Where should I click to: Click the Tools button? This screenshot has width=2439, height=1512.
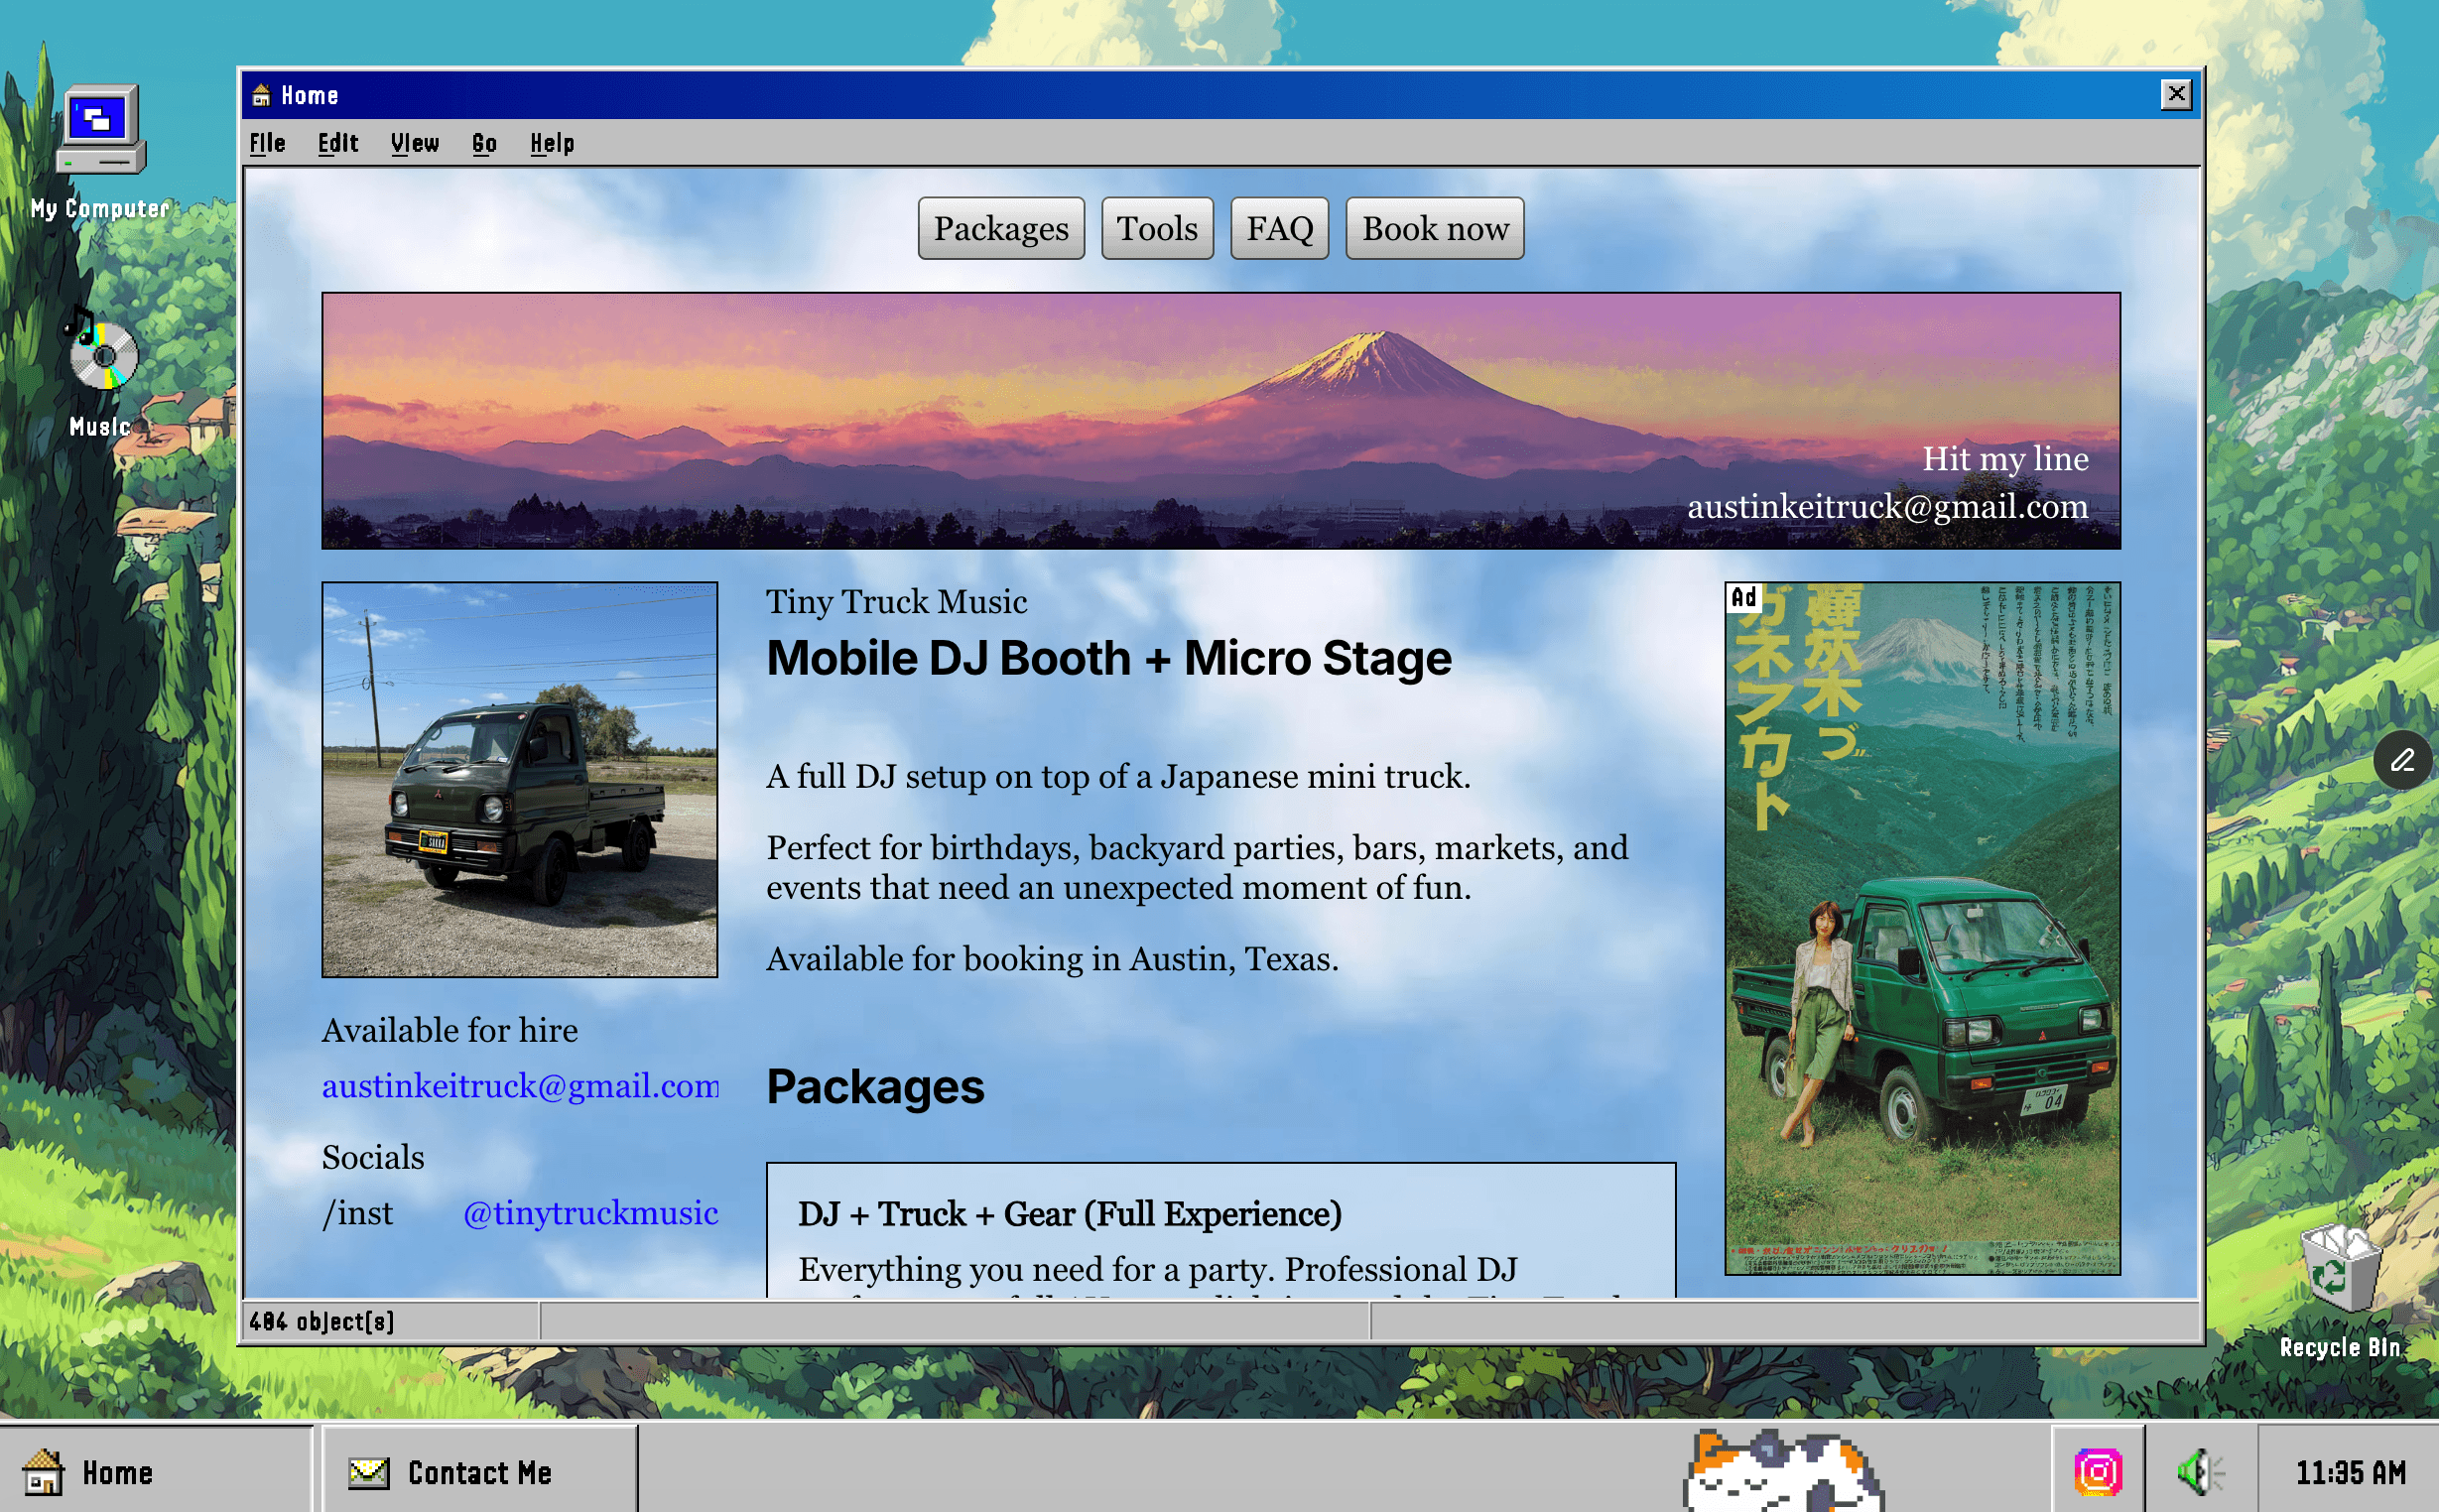point(1157,228)
